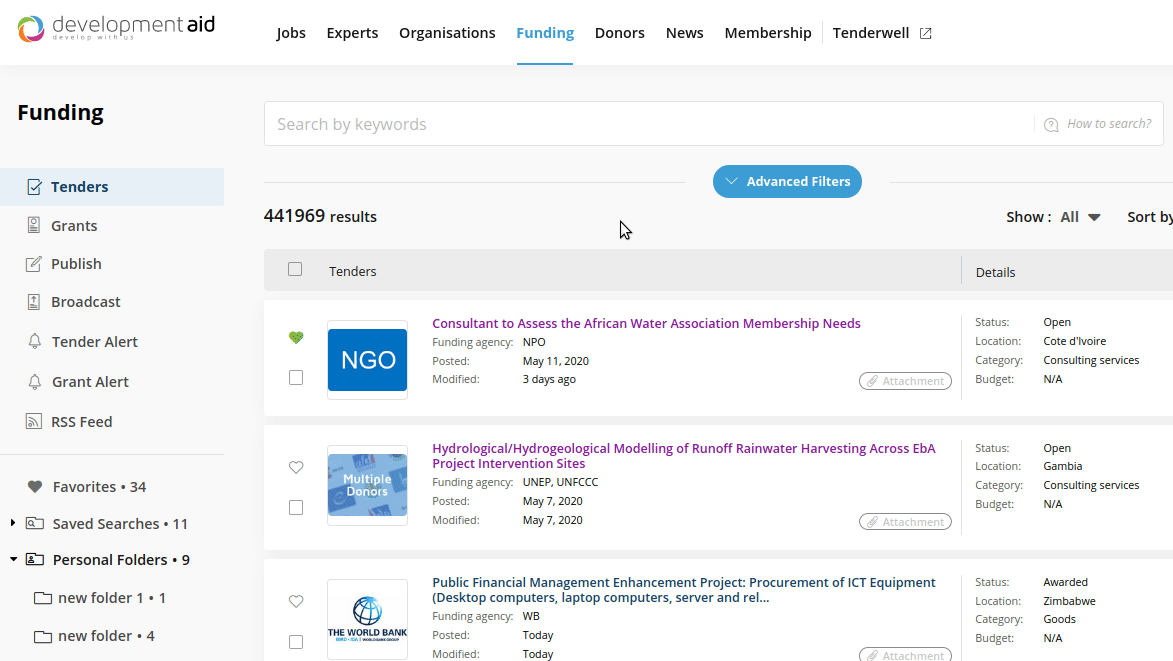Expand the Advanced Filters panel
The height and width of the screenshot is (661, 1173).
(787, 182)
